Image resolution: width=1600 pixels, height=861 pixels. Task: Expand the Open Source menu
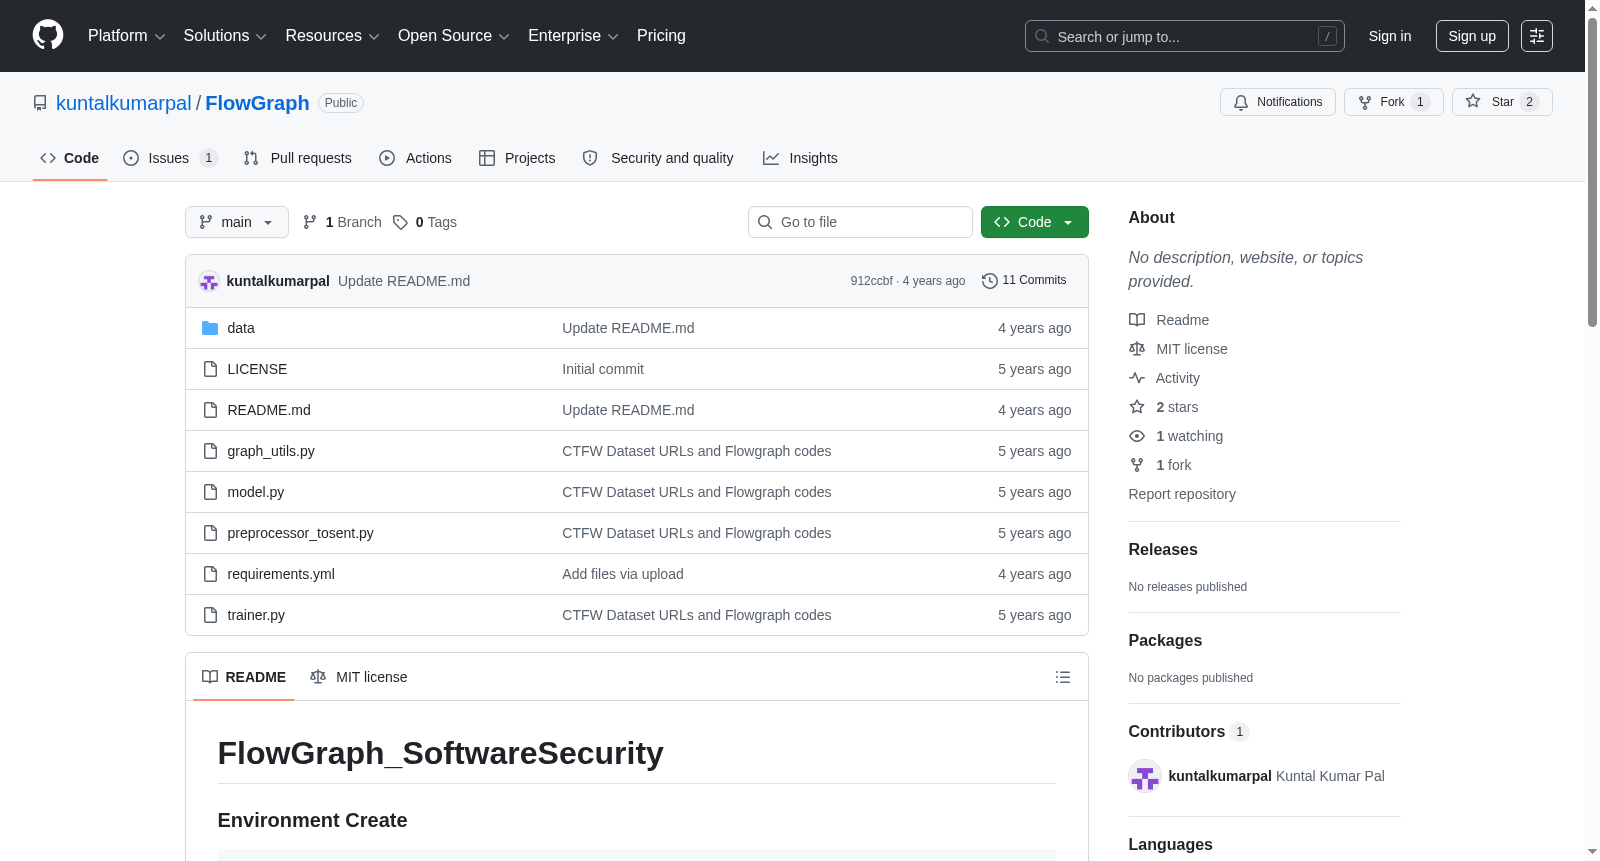(454, 36)
